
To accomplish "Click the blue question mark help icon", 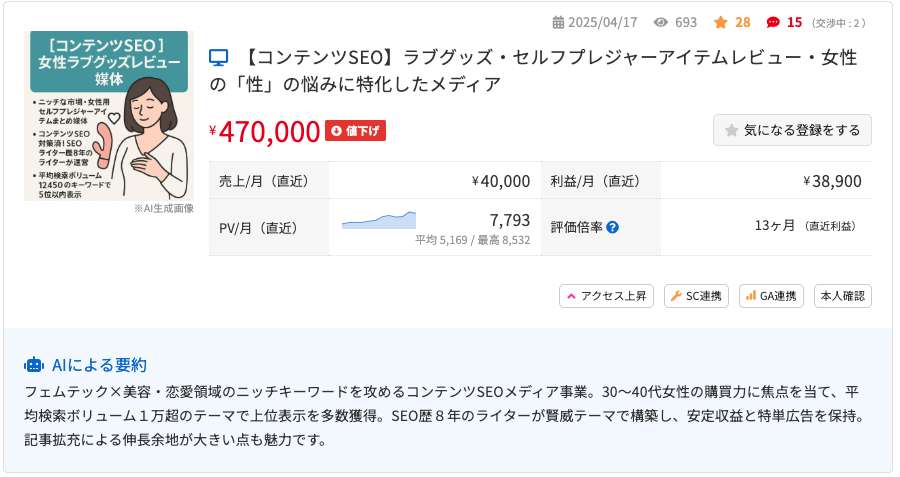I will (612, 227).
